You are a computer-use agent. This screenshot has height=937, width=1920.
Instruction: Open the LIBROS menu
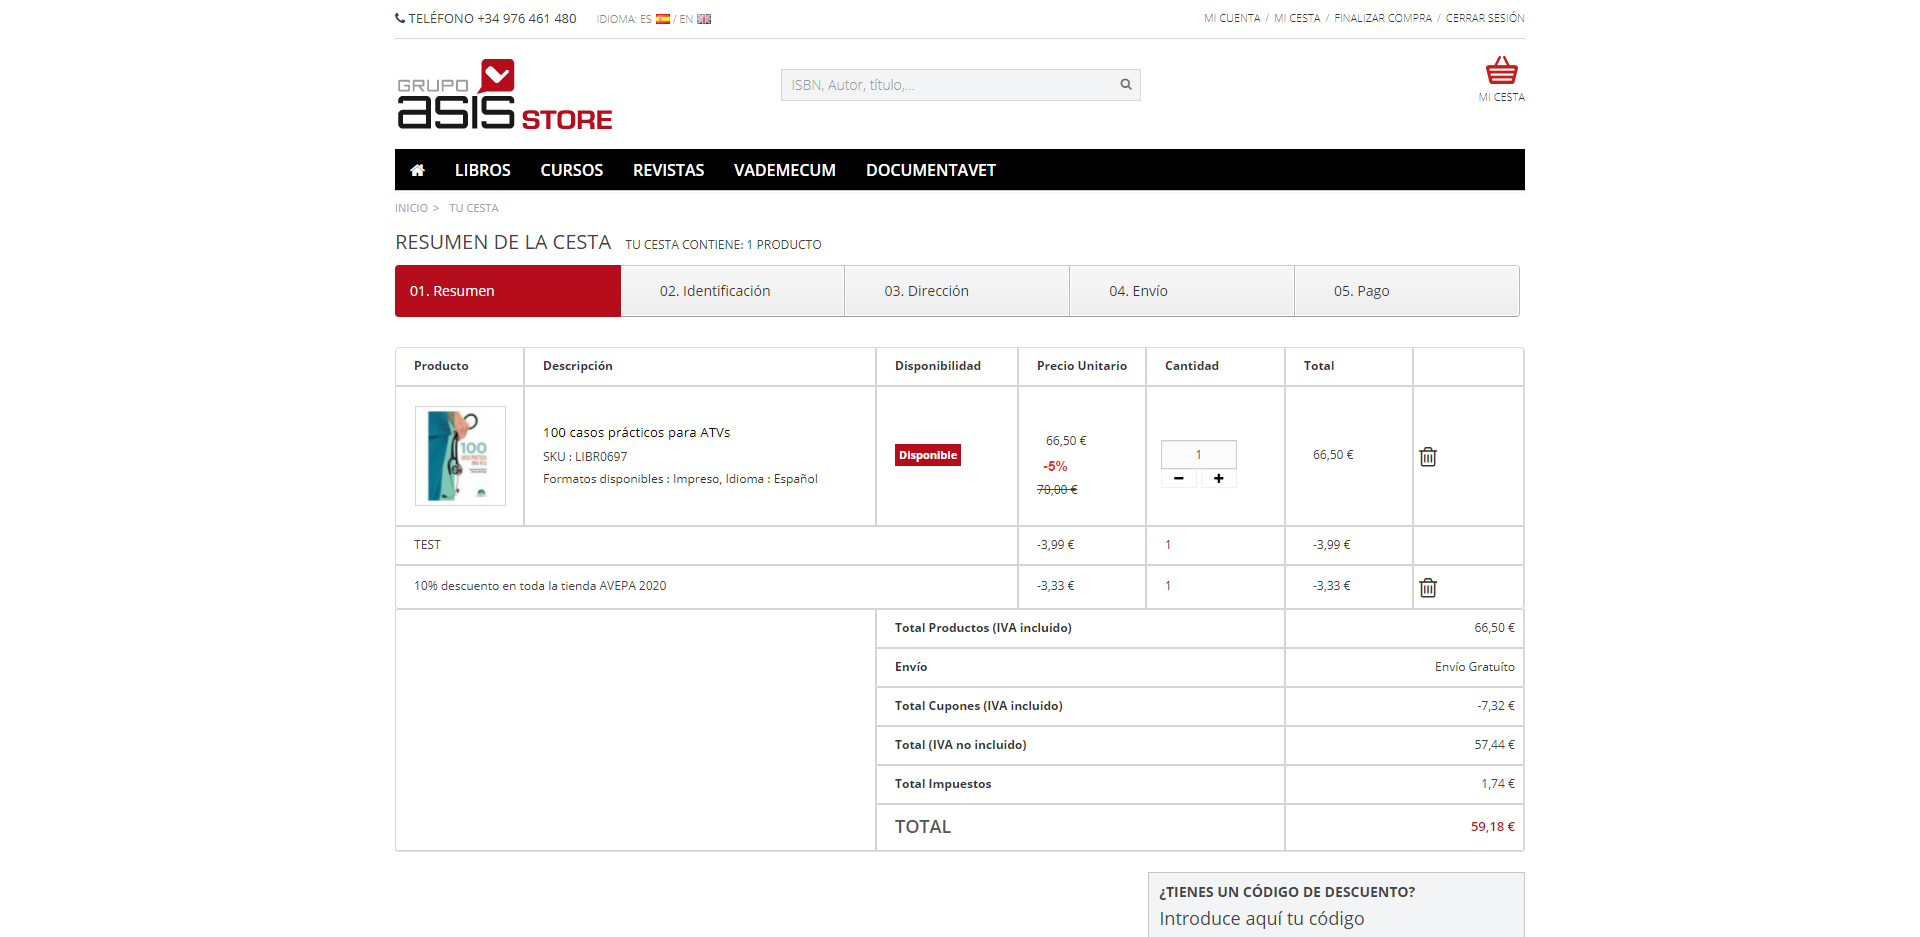click(482, 170)
